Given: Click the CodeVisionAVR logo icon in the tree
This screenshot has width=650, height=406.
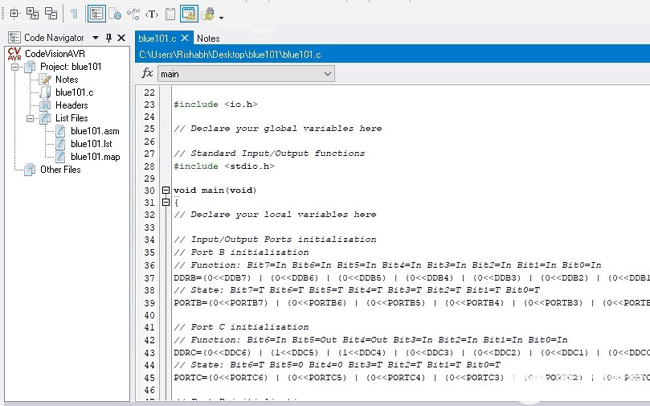Looking at the screenshot, I should (x=15, y=53).
